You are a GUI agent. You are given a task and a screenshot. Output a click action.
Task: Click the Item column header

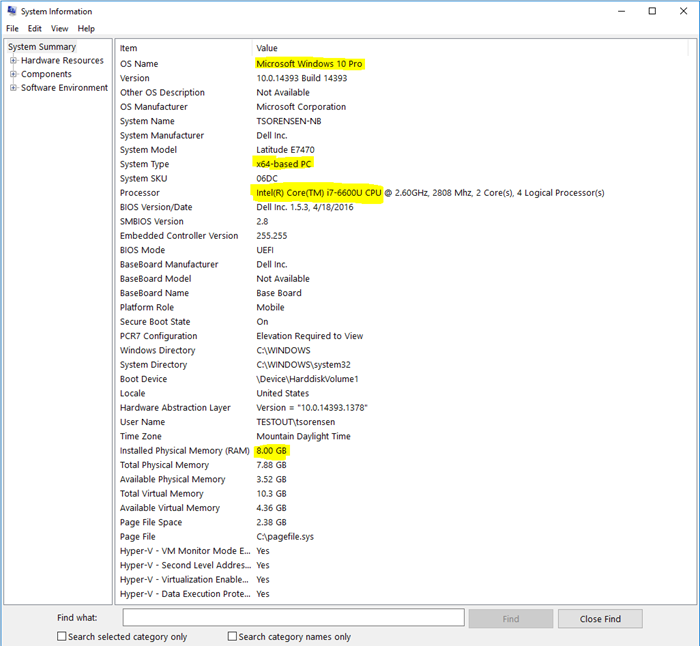(128, 48)
